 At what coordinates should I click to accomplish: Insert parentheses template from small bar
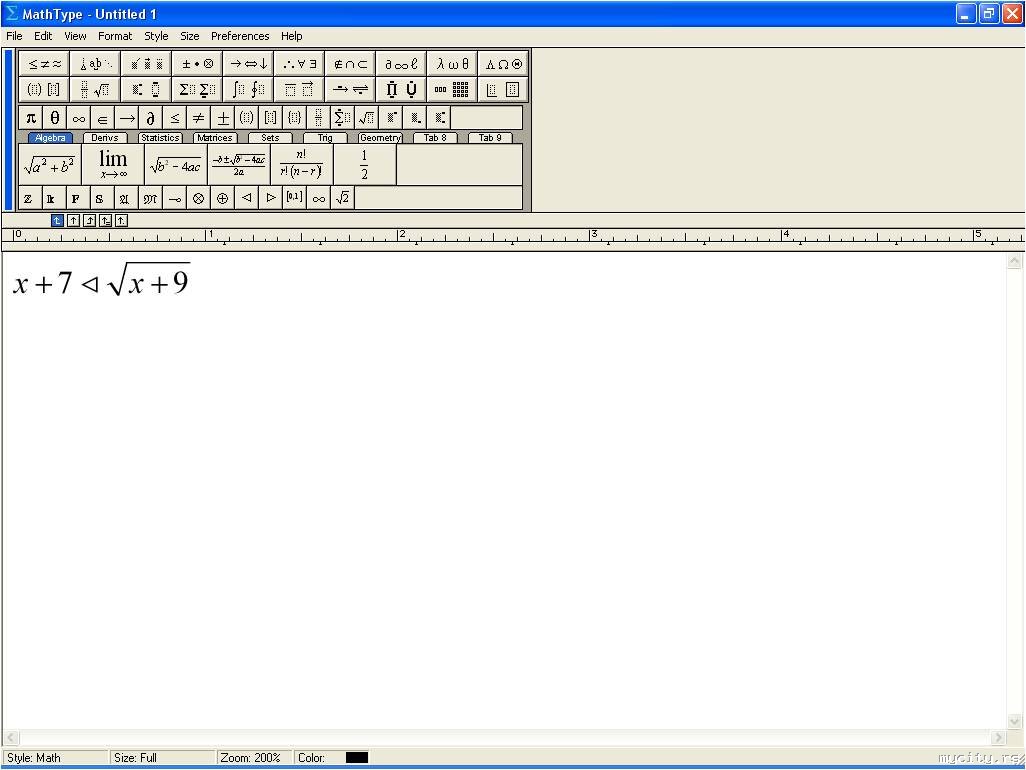(x=247, y=118)
